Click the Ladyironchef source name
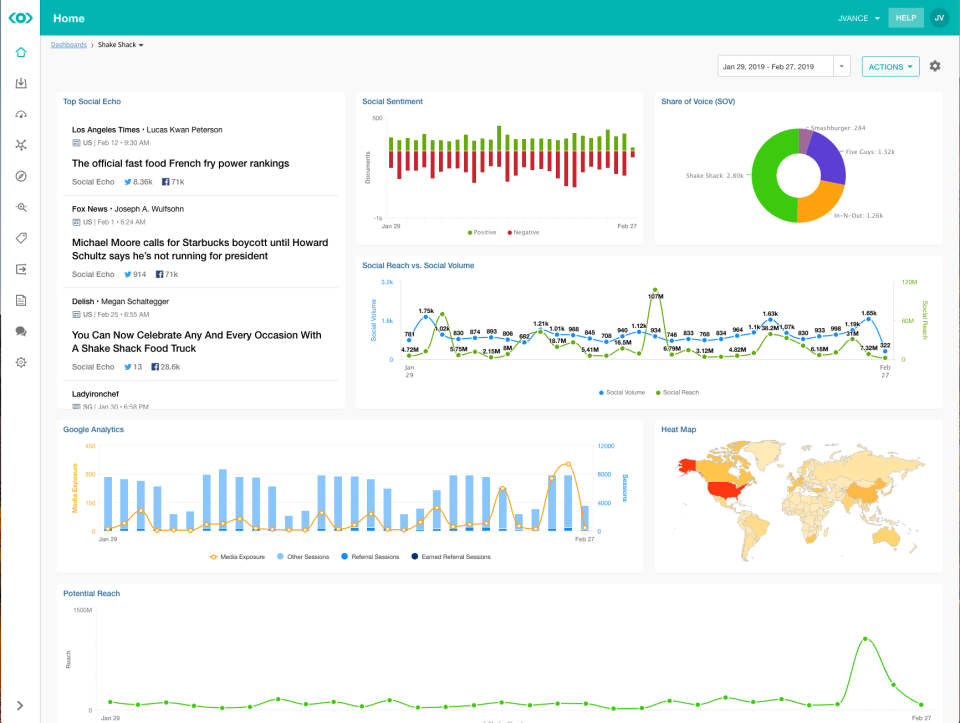The height and width of the screenshot is (723, 960). click(95, 394)
